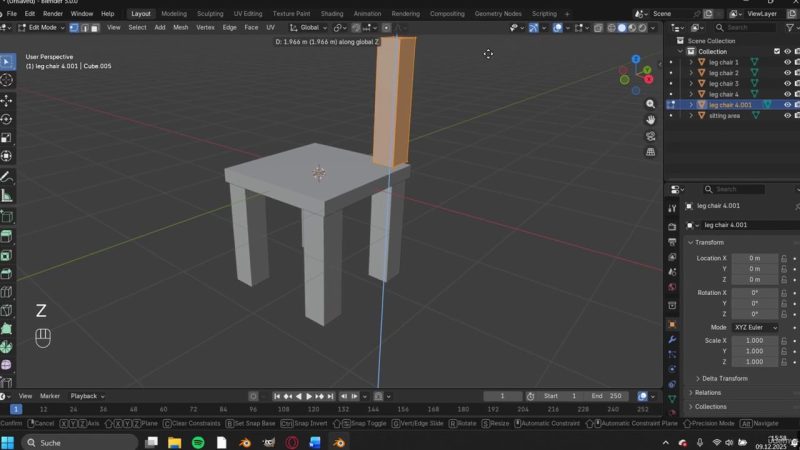Viewport: 800px width, 450px height.
Task: Activate the Measure tool in the toolbar
Action: point(6,196)
